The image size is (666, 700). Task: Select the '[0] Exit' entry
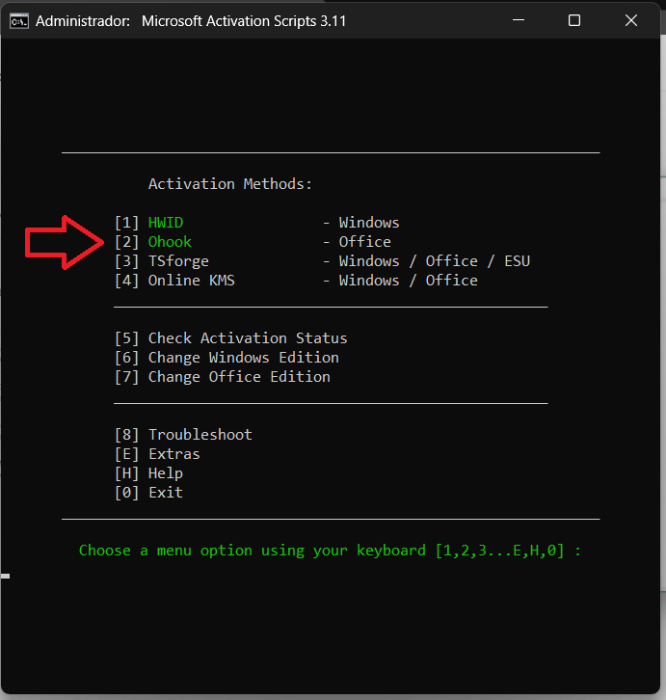tap(149, 493)
